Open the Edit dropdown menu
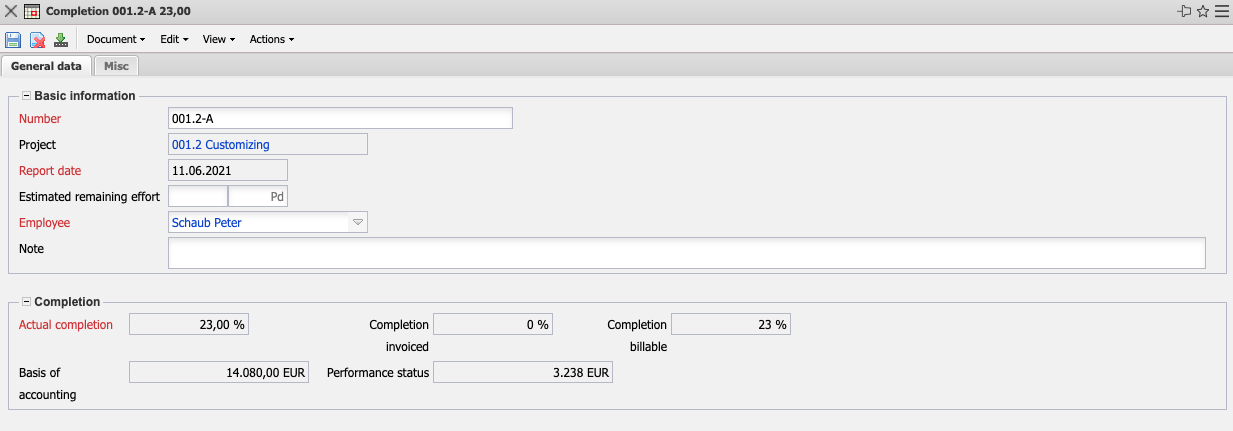 pos(174,40)
